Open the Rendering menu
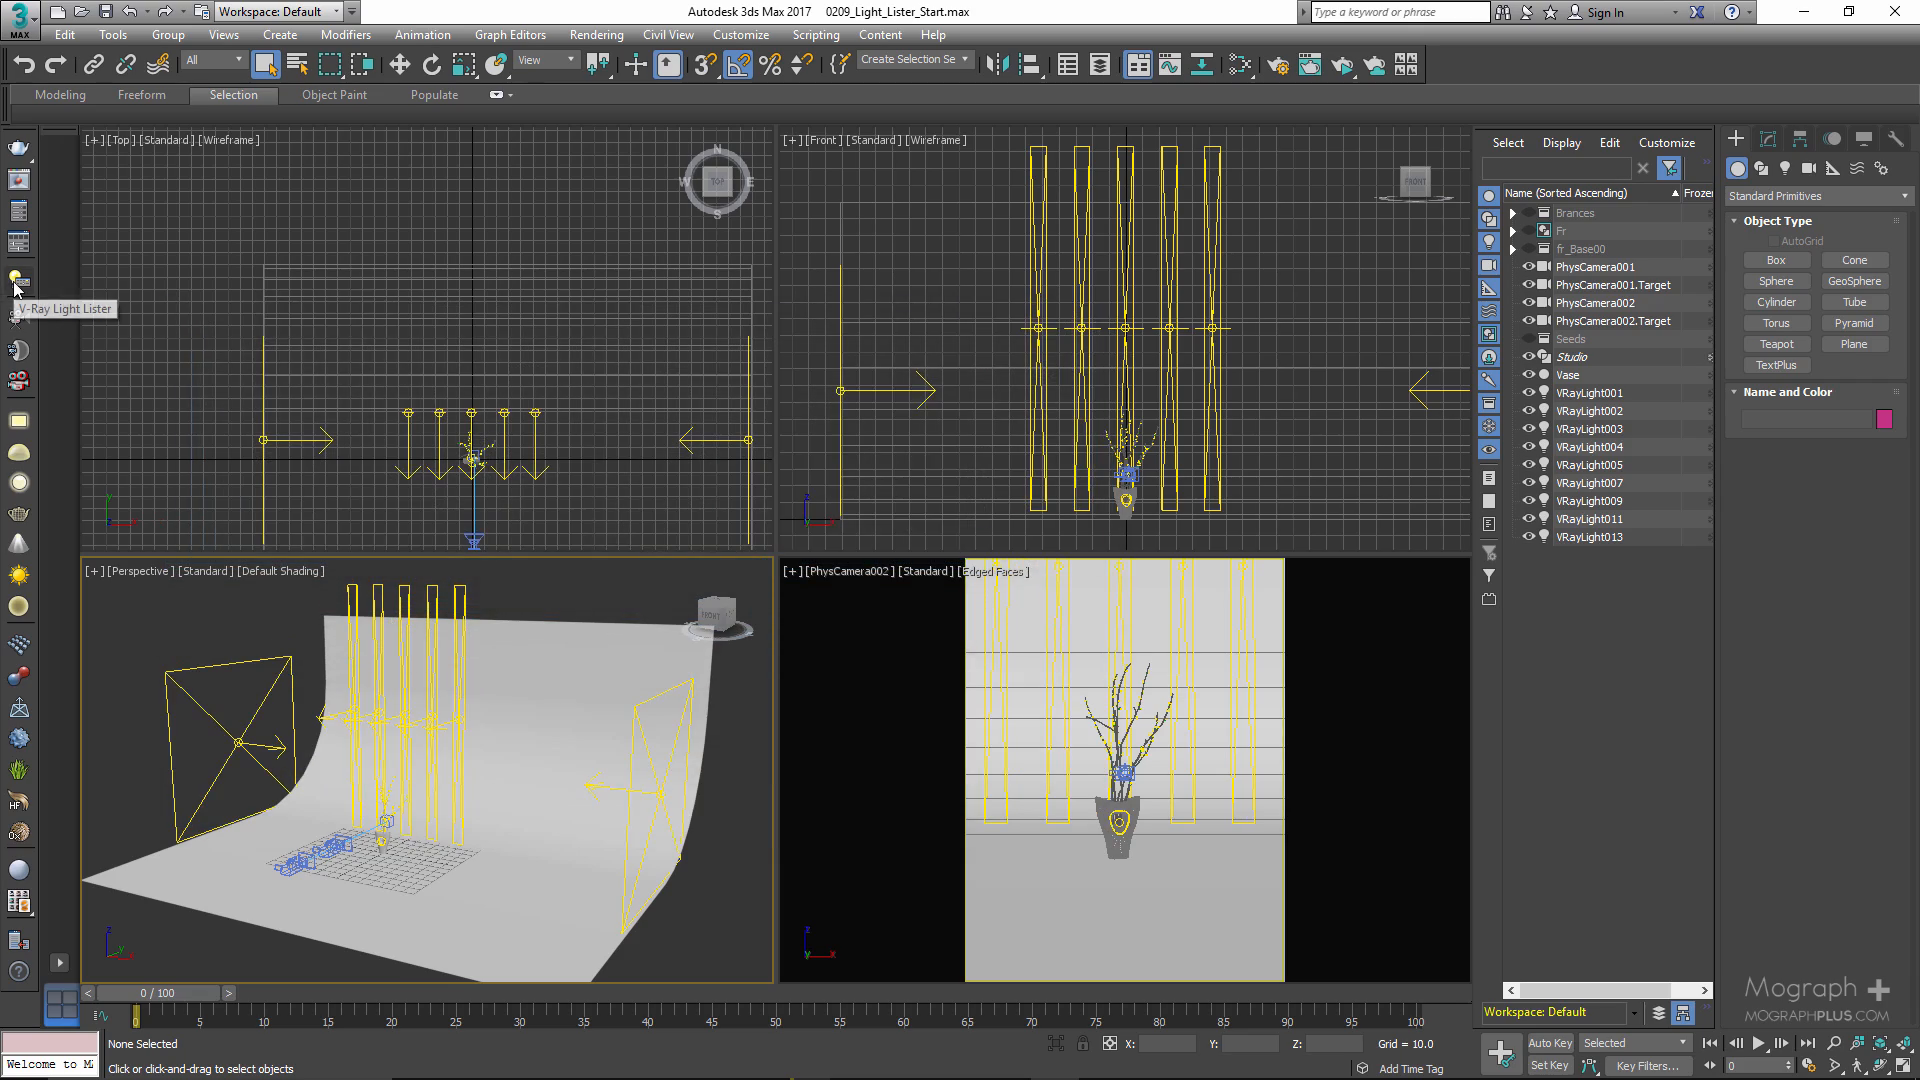 (x=596, y=34)
